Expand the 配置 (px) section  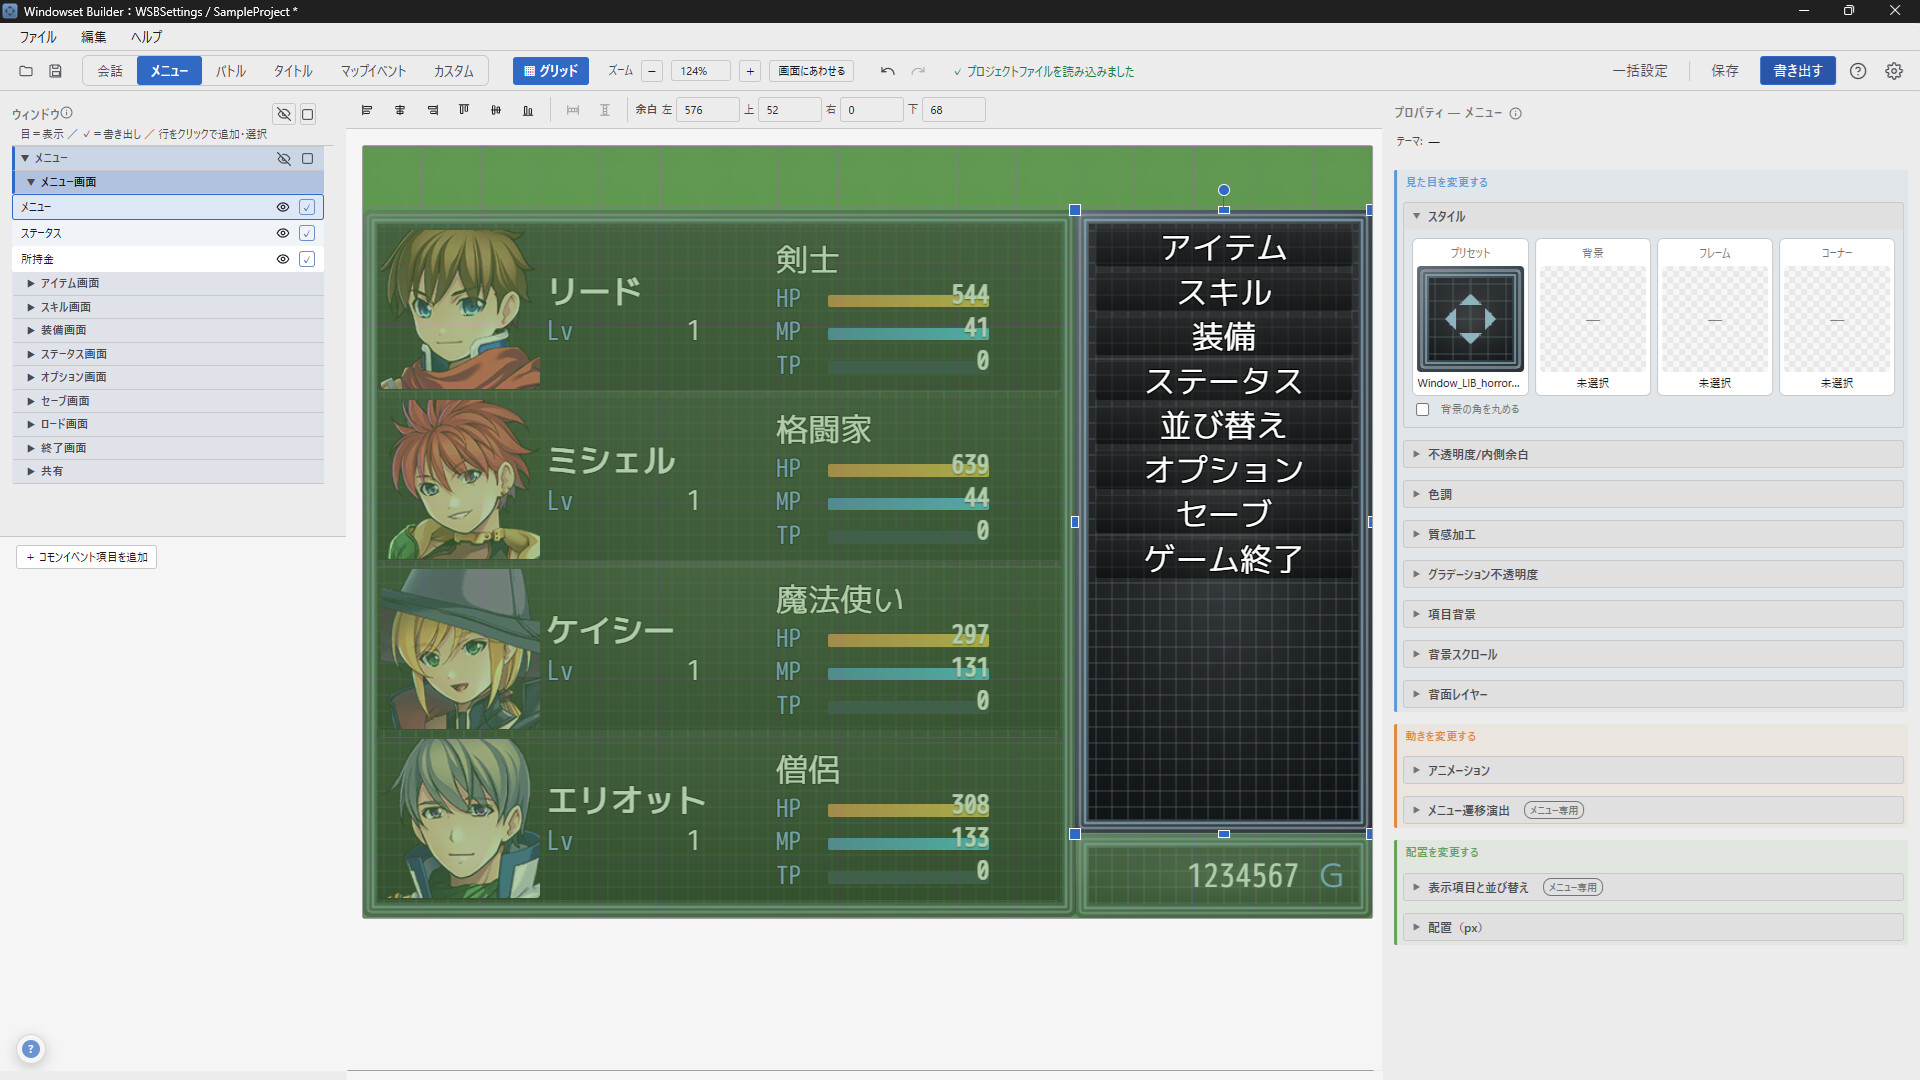(x=1653, y=927)
